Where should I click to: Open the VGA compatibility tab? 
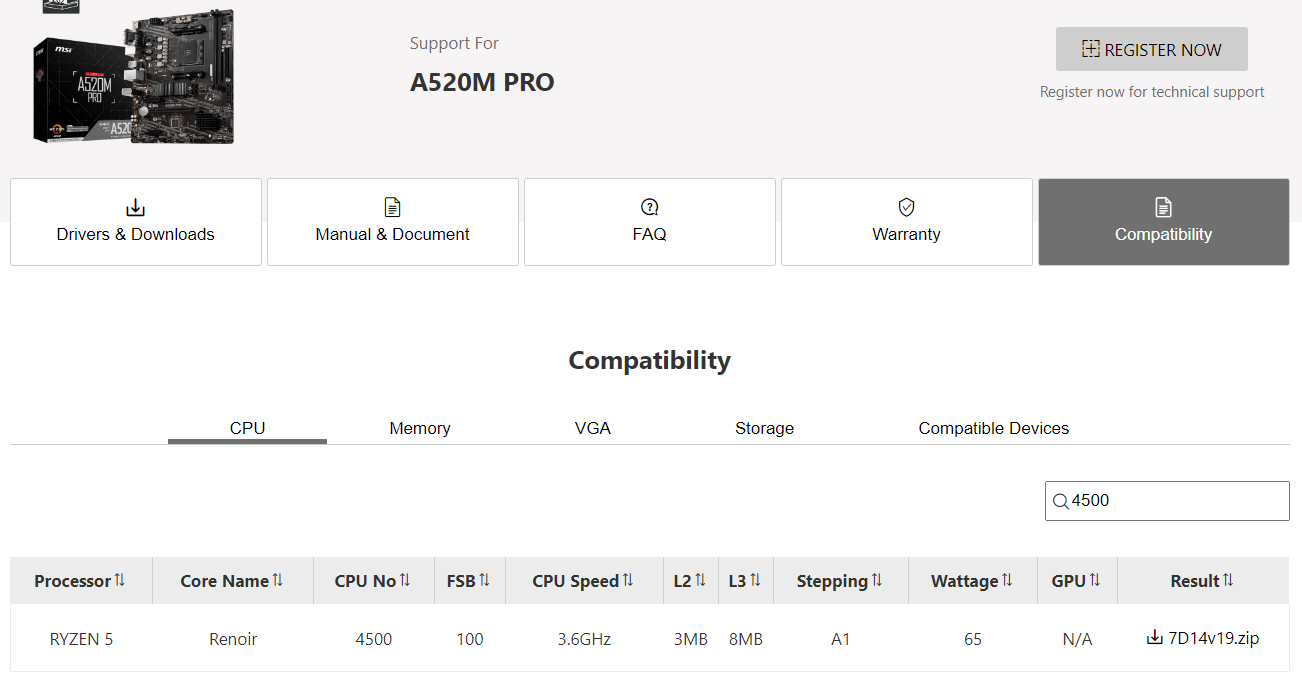[592, 428]
